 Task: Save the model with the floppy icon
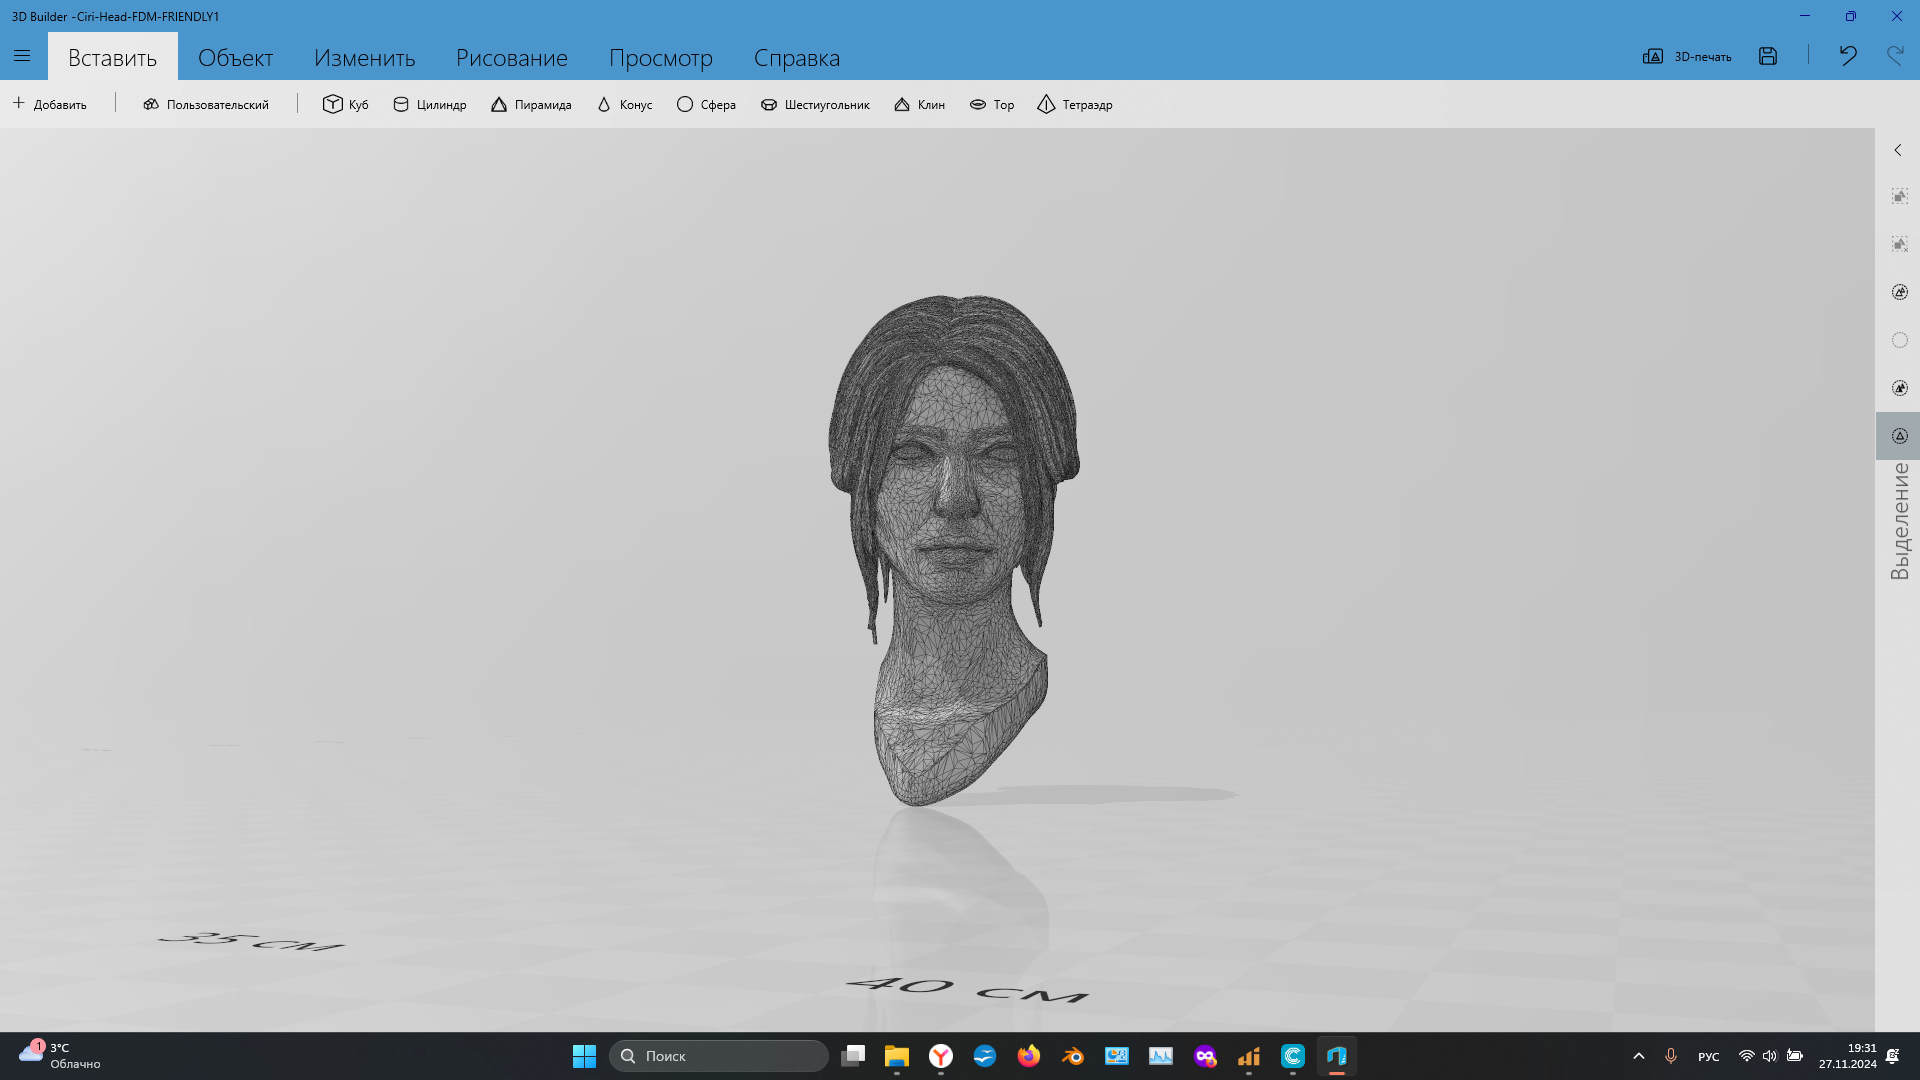pos(1768,56)
